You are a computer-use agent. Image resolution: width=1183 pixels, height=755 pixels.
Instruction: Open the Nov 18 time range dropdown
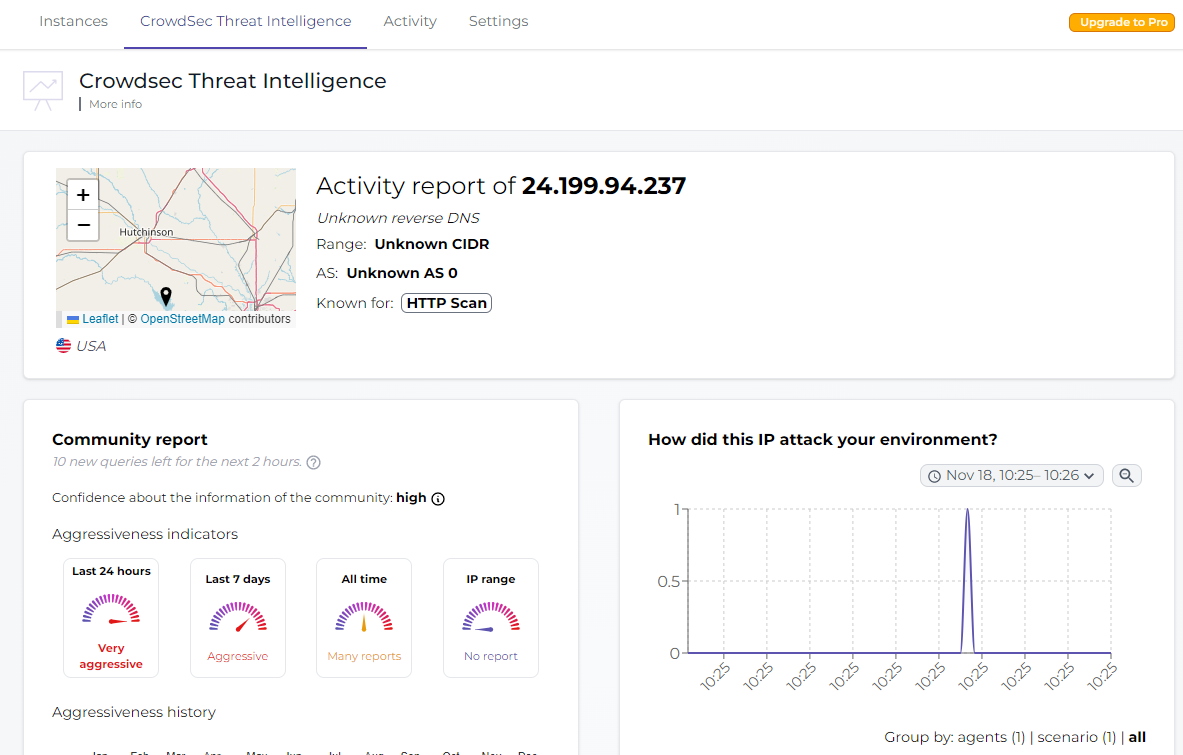tap(1011, 476)
